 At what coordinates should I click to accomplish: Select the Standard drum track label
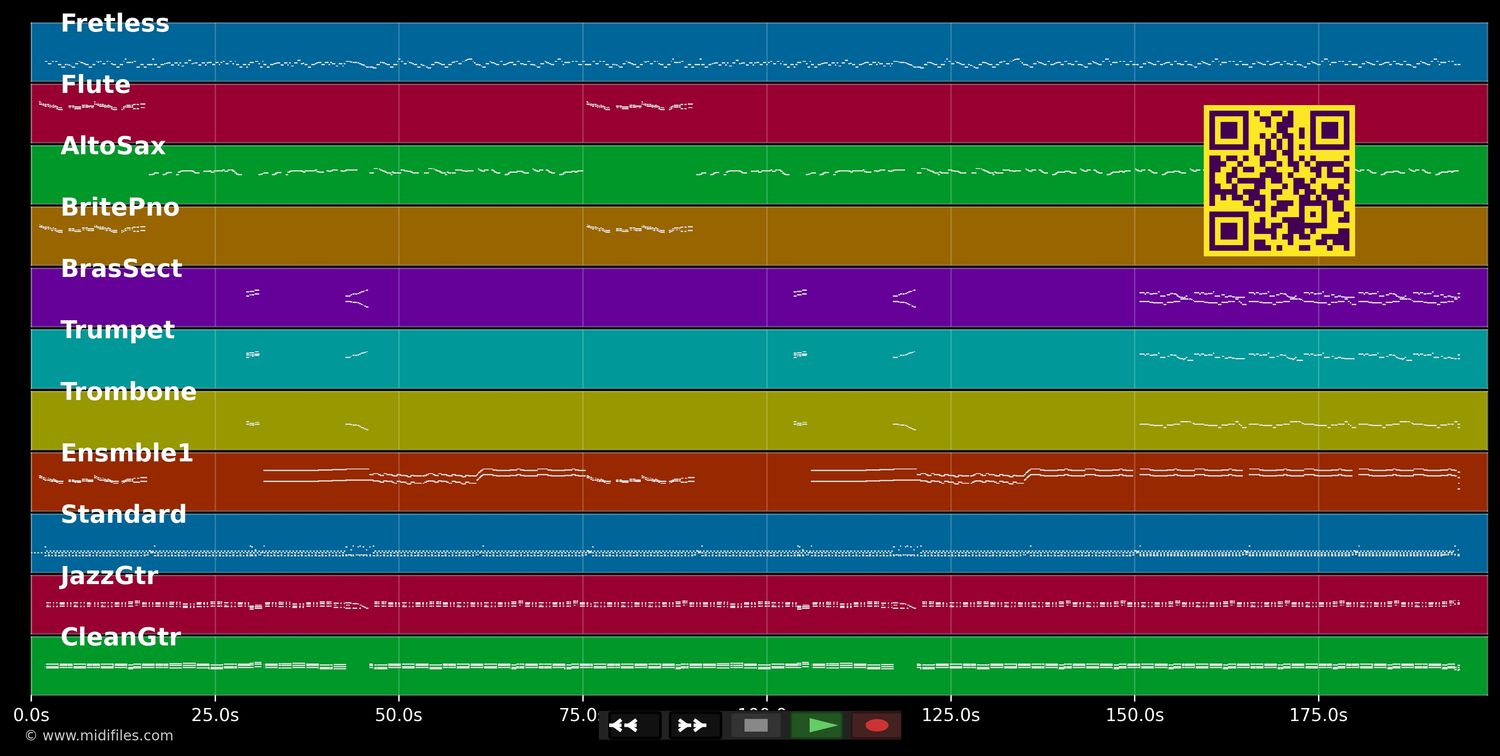(x=123, y=515)
